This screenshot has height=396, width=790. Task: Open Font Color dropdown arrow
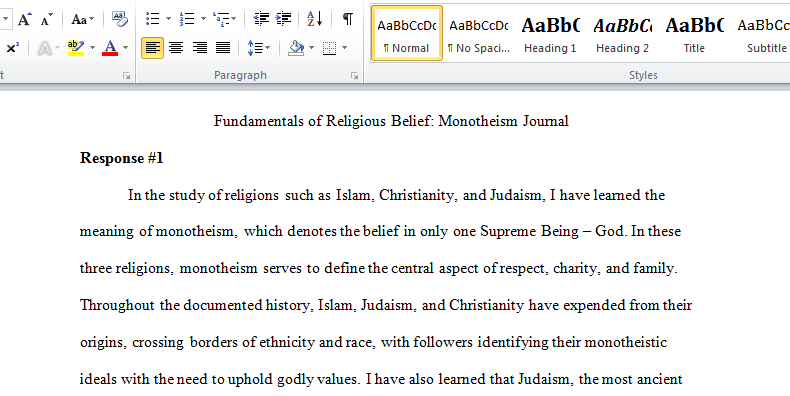pos(125,48)
